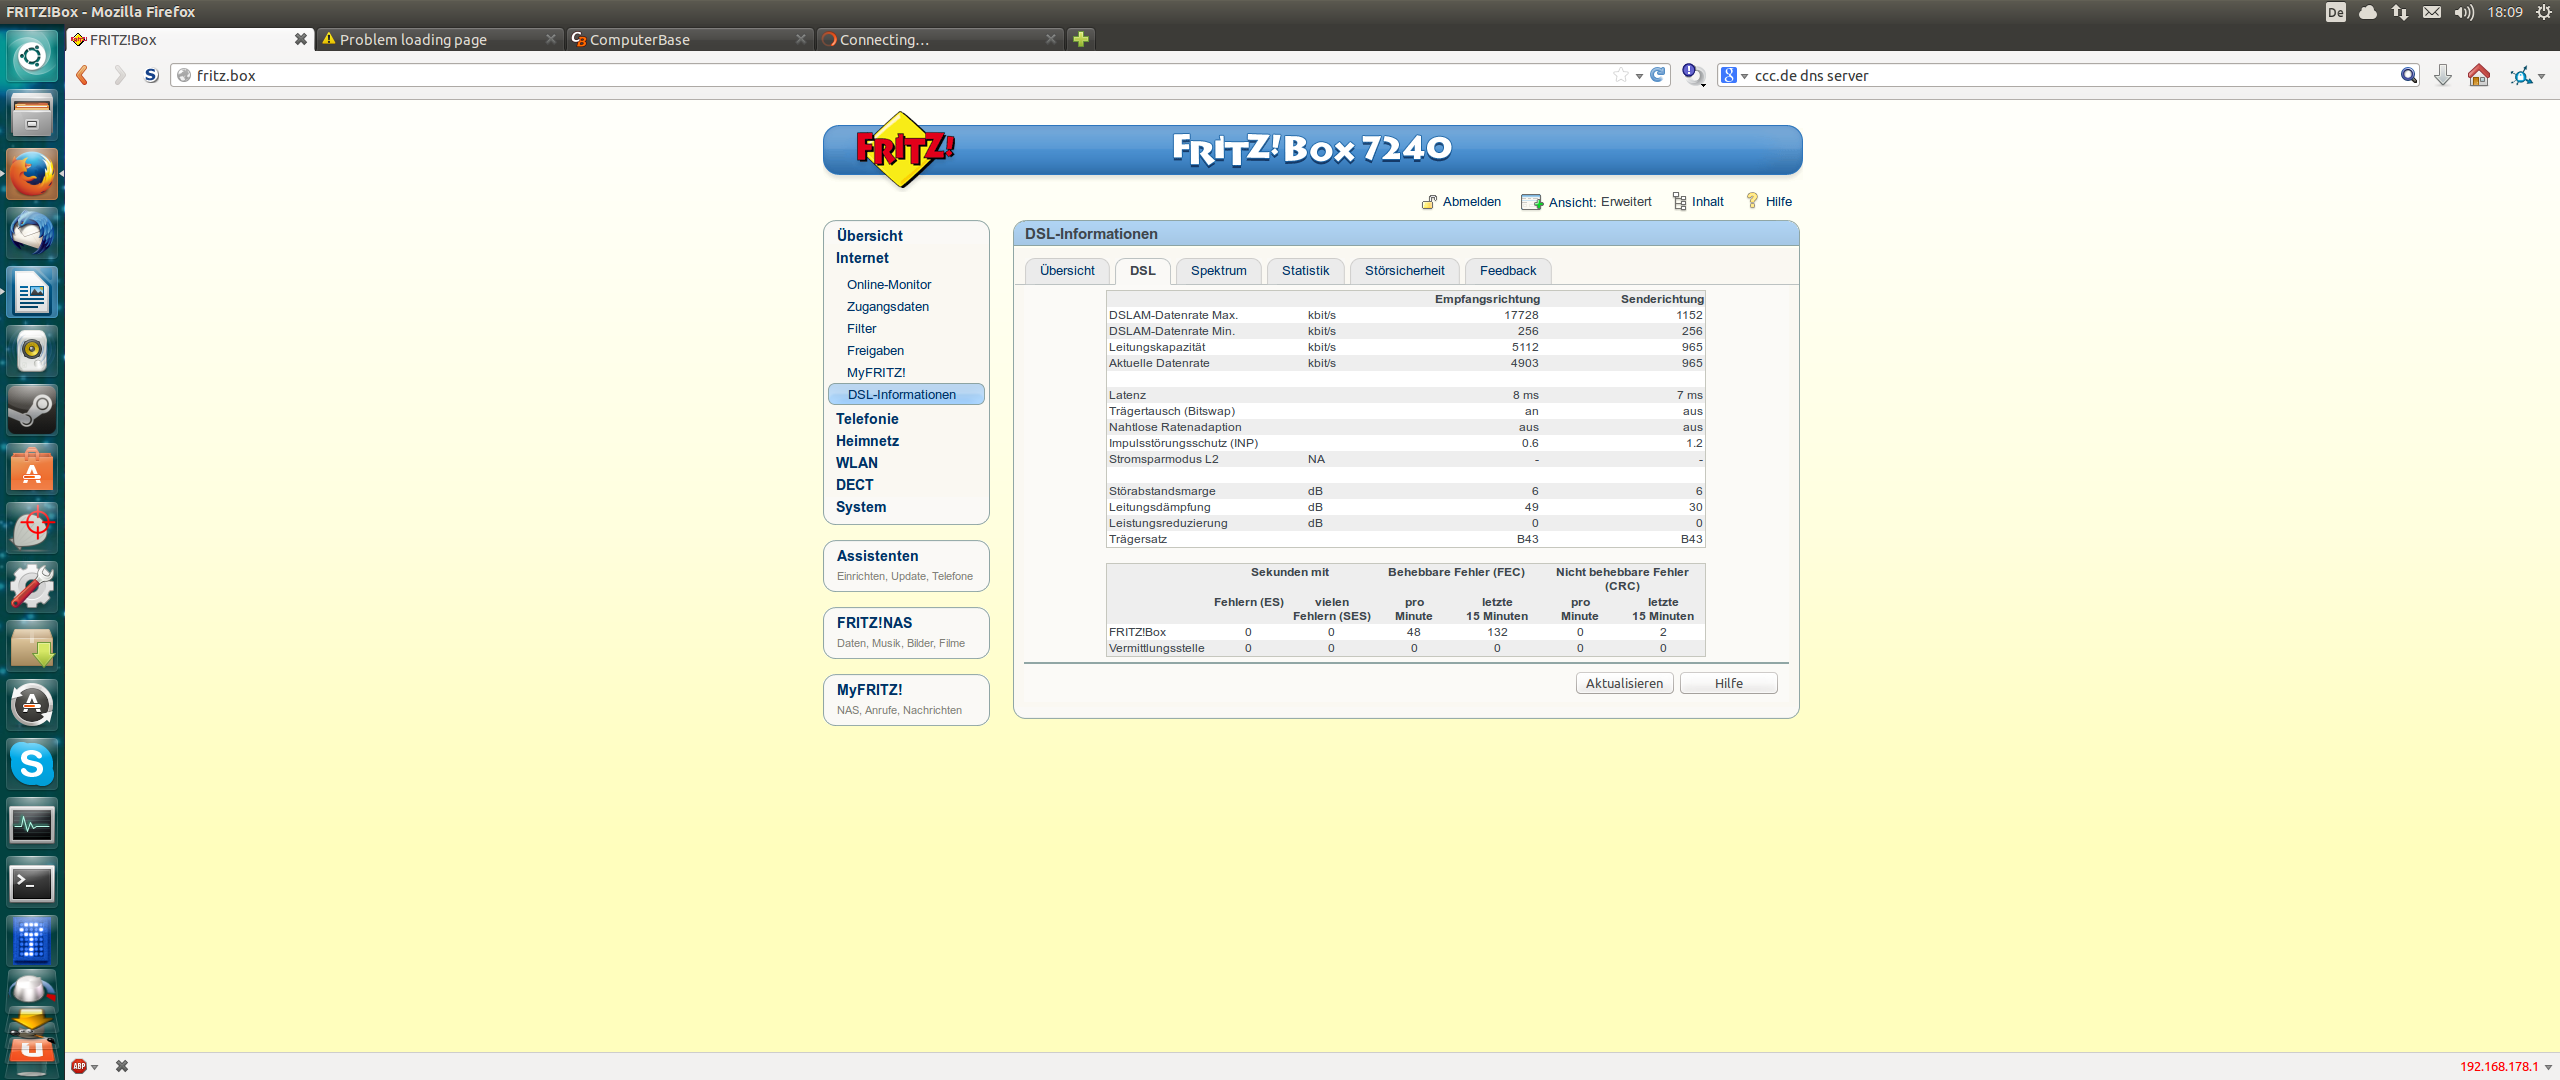This screenshot has width=2560, height=1080.
Task: Switch to the Spektrum tab
Action: click(x=1218, y=271)
